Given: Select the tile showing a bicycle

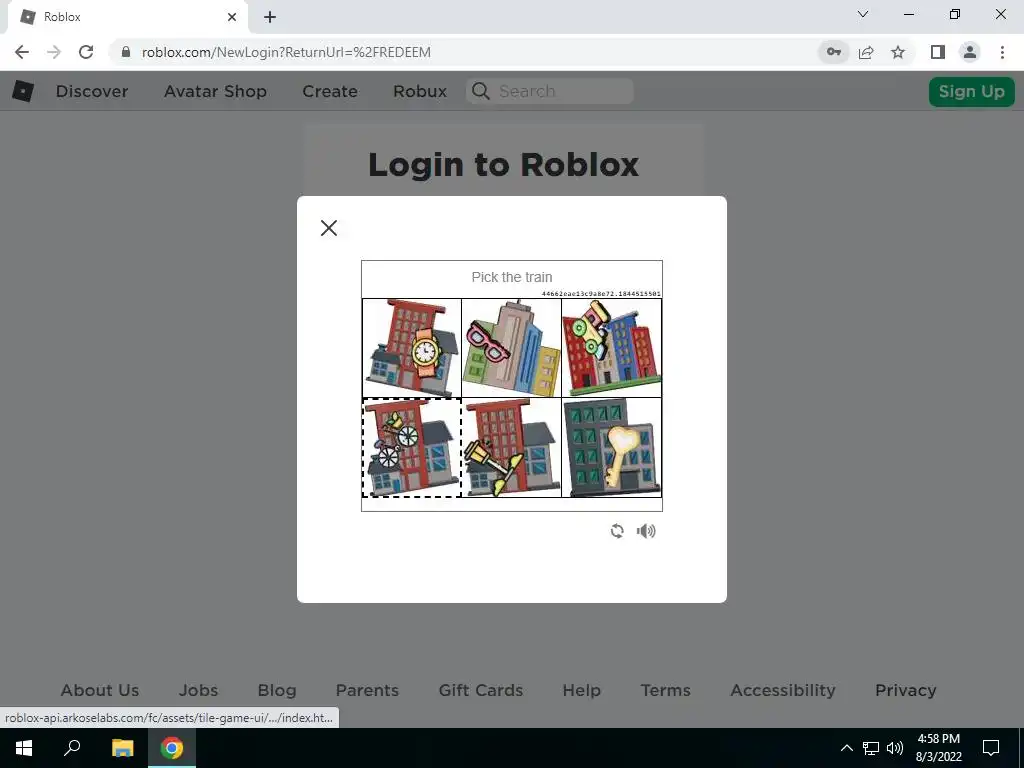Looking at the screenshot, I should [412, 448].
